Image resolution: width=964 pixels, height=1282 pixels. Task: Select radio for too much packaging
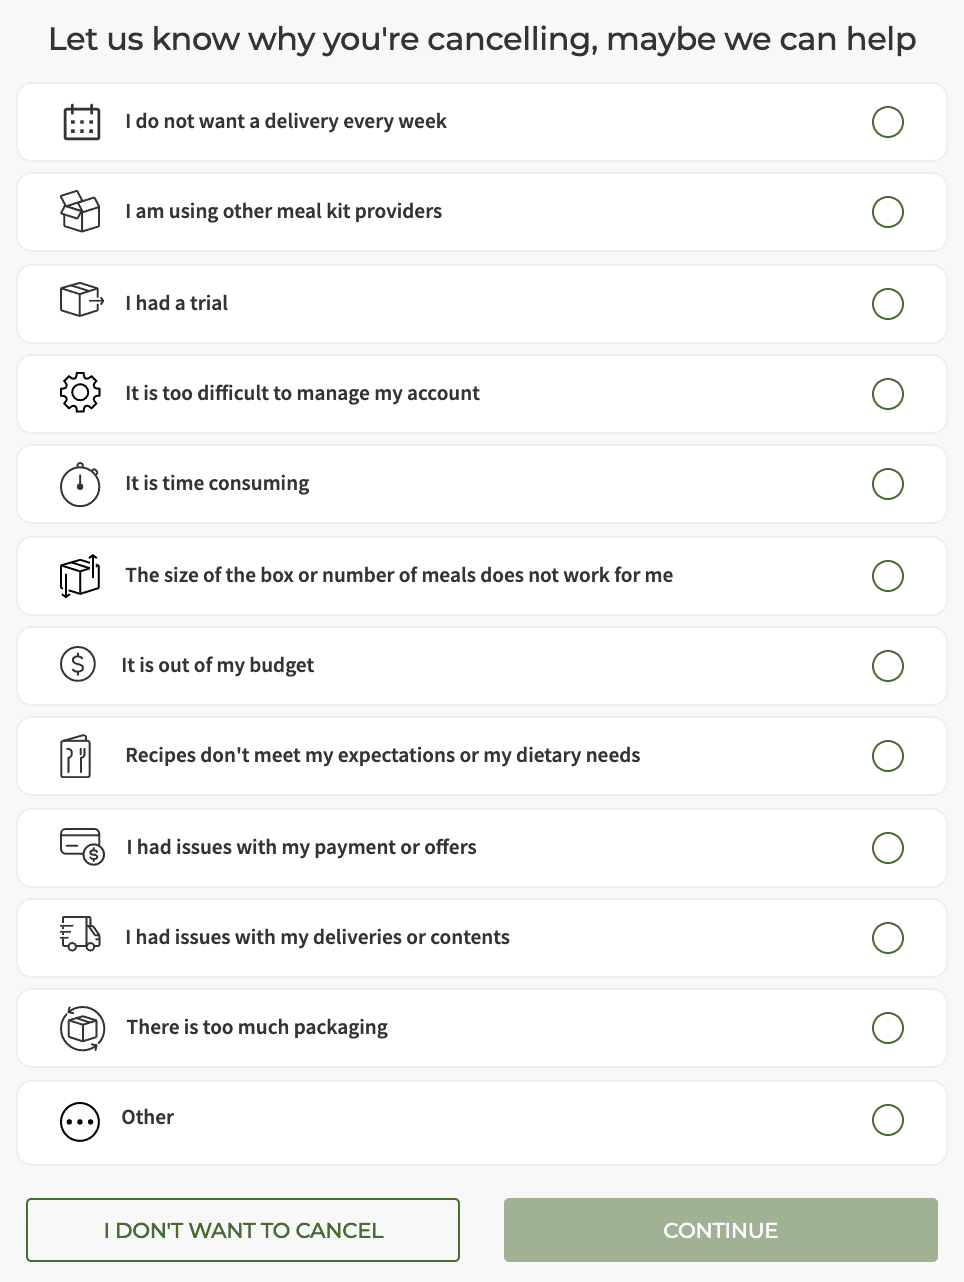point(888,1028)
